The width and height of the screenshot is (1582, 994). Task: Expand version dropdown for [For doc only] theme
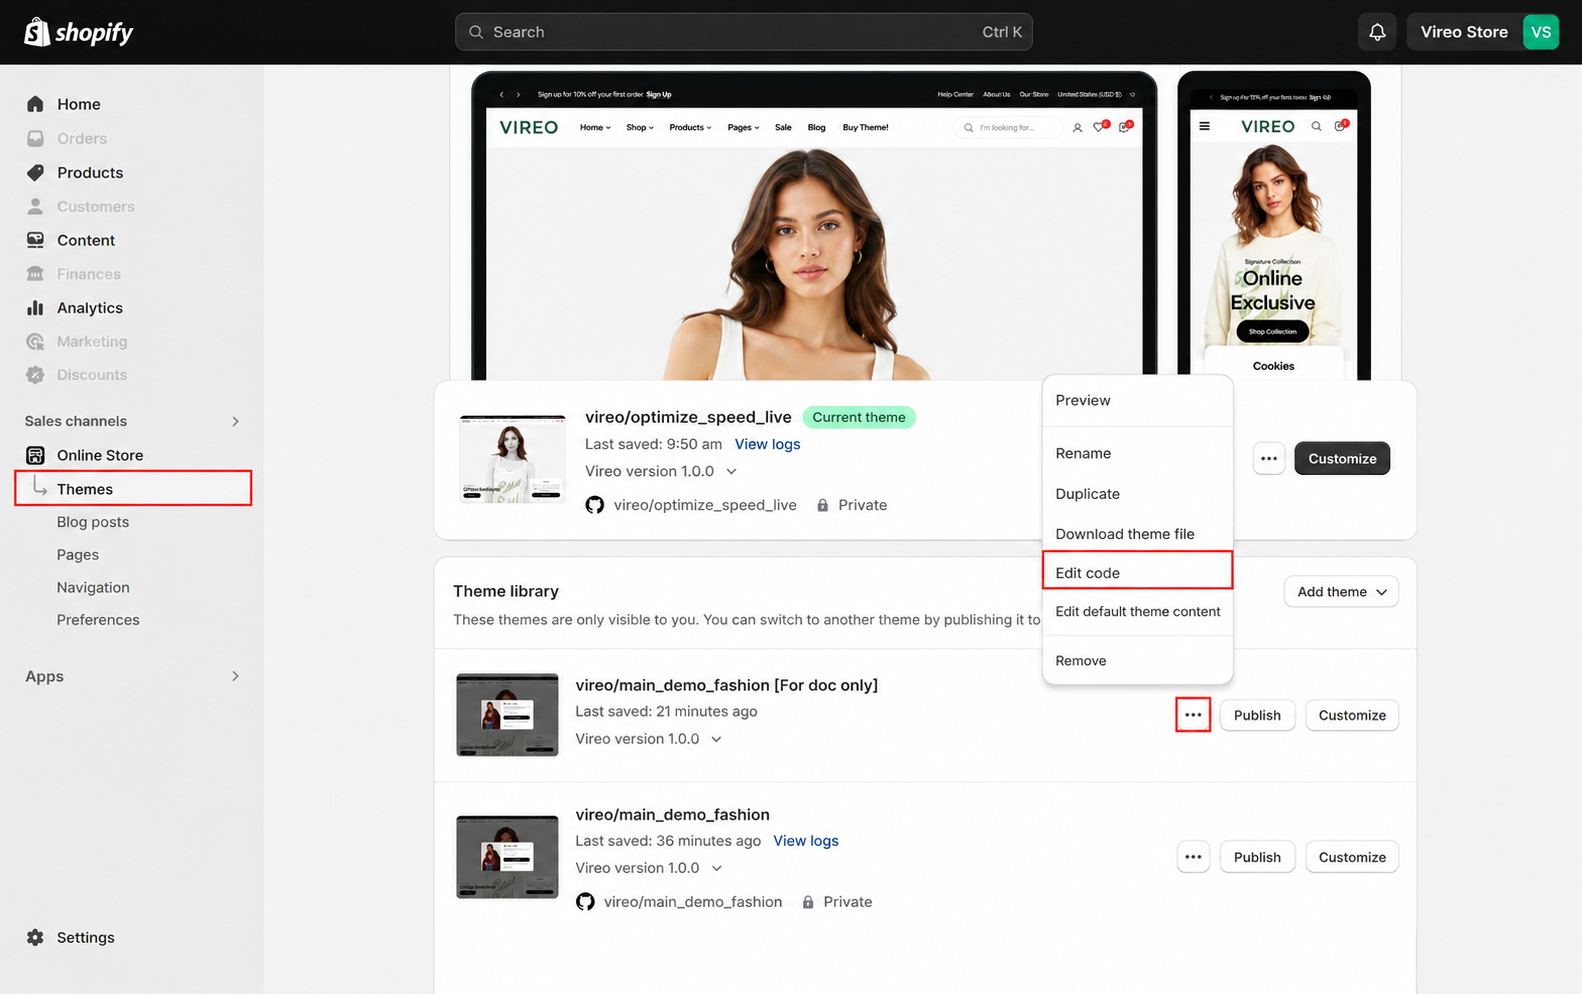[716, 739]
